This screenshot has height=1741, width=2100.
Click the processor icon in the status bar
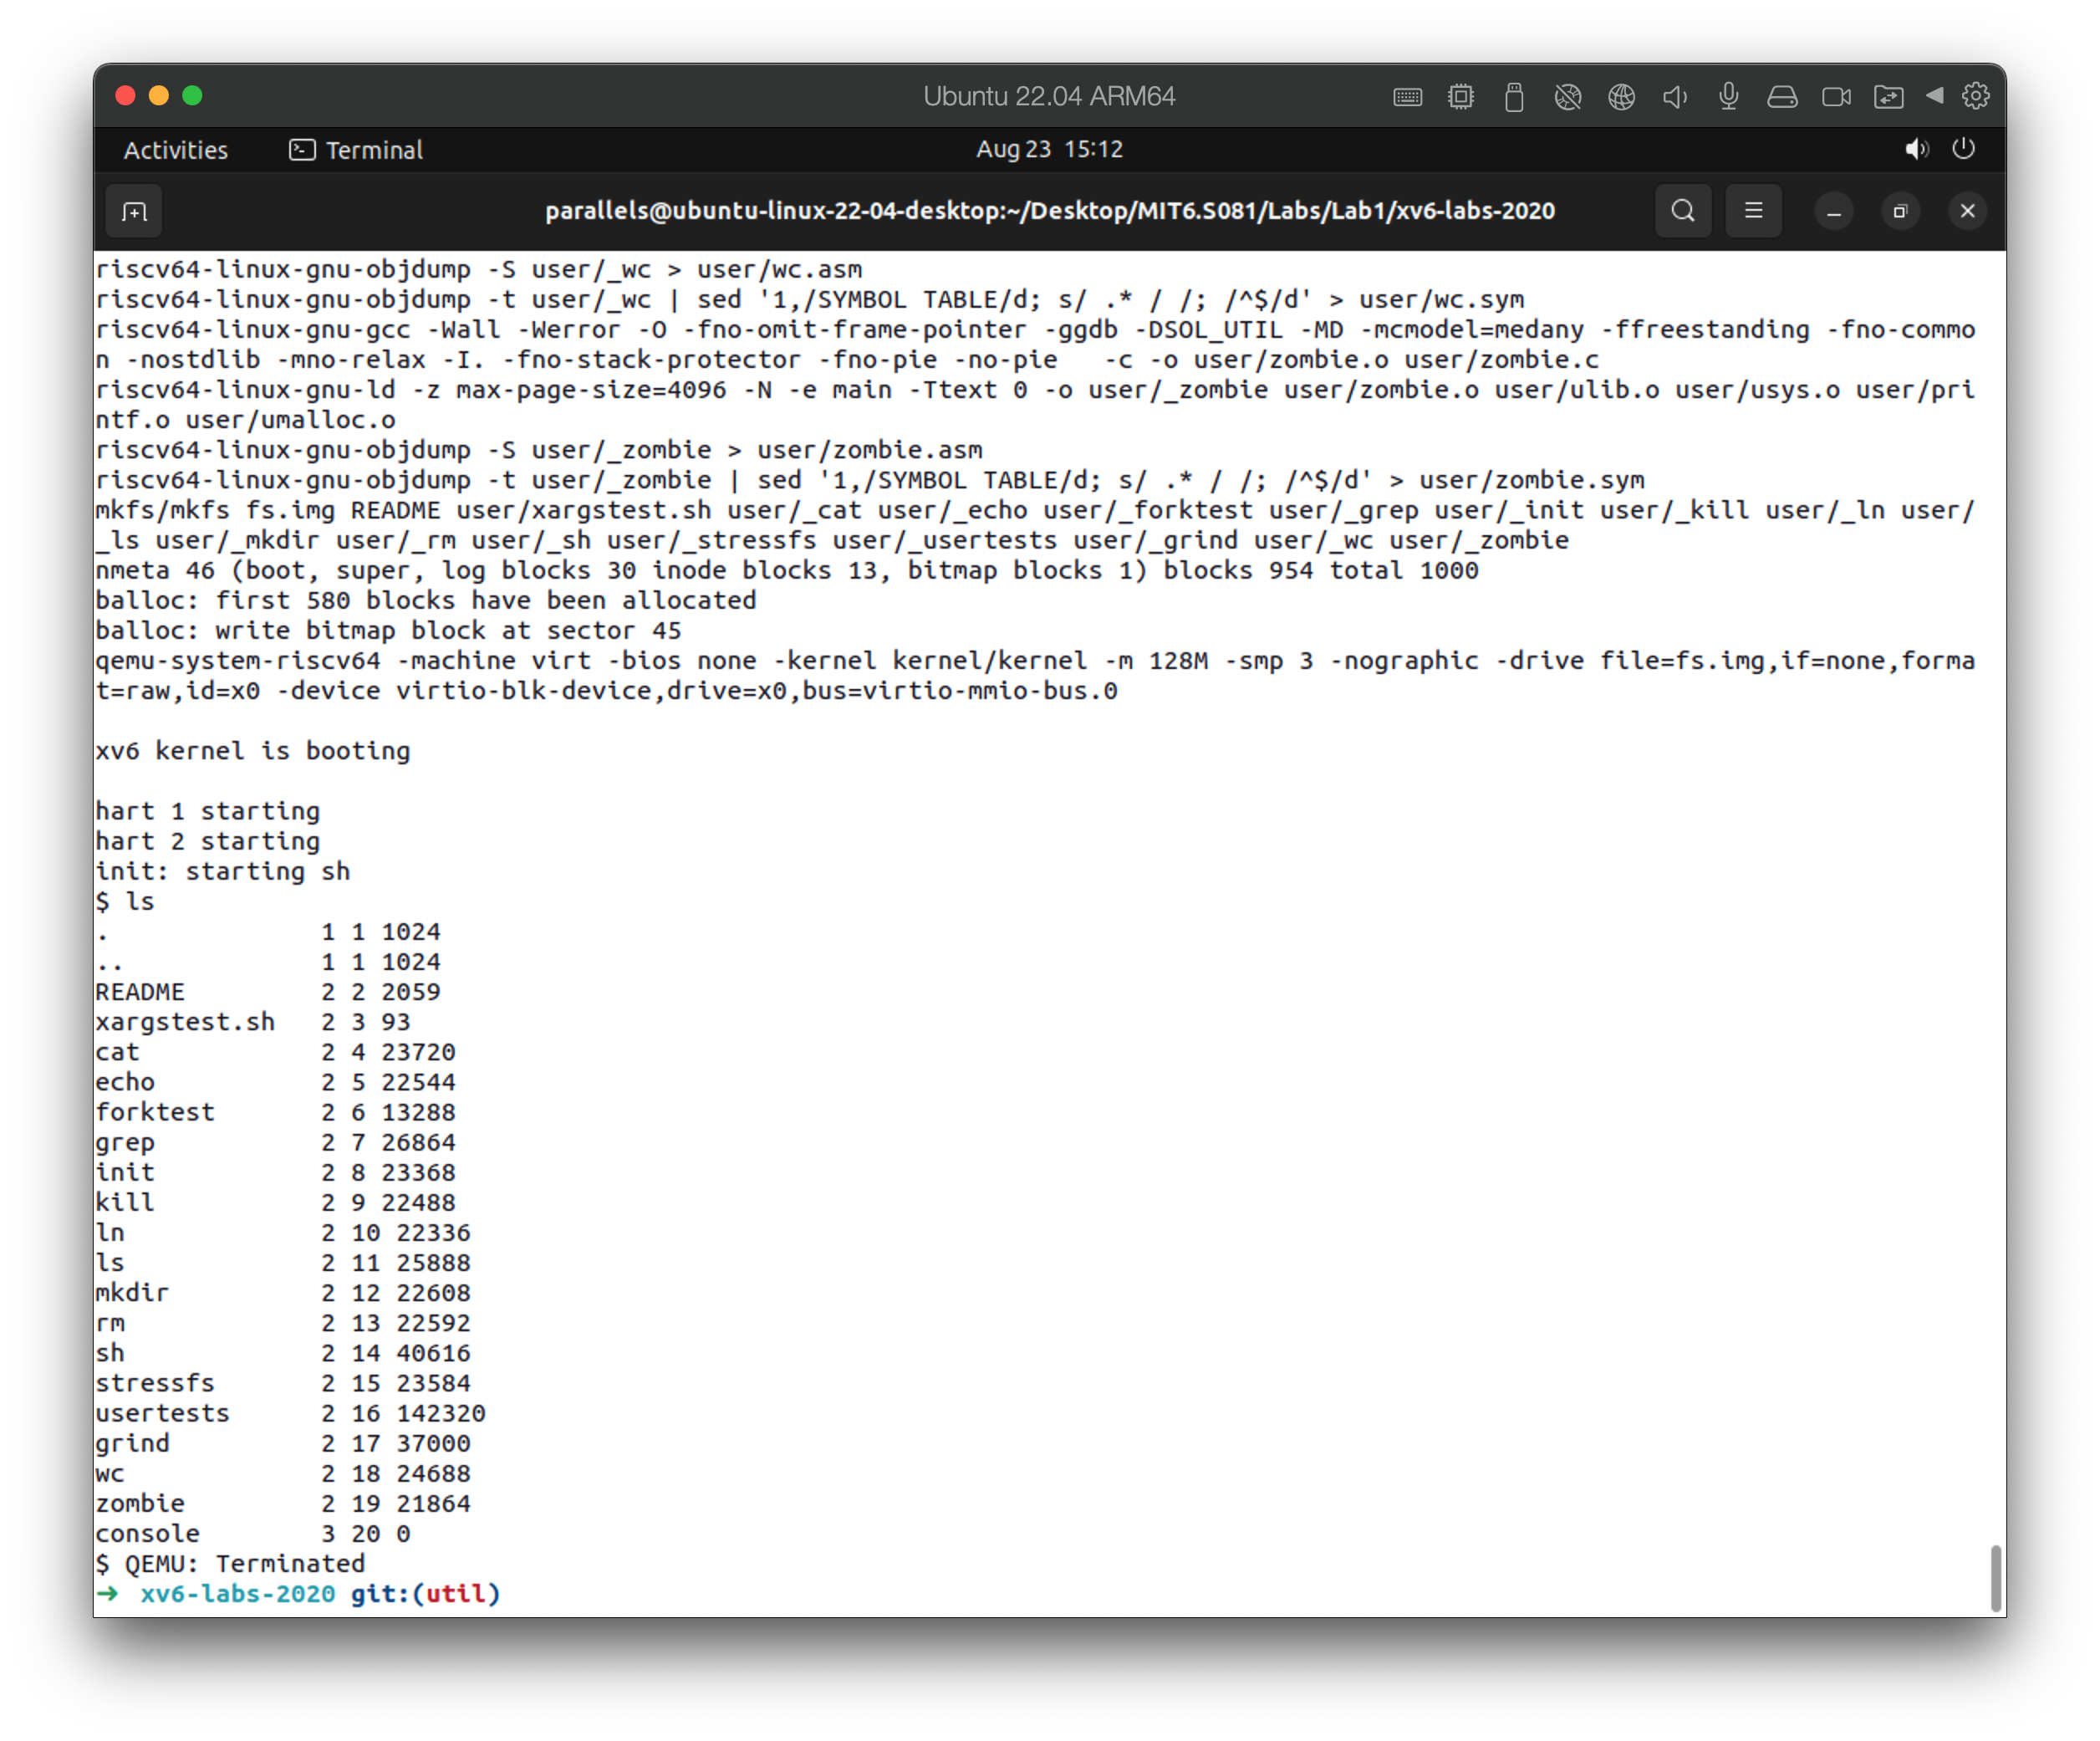coord(1461,97)
